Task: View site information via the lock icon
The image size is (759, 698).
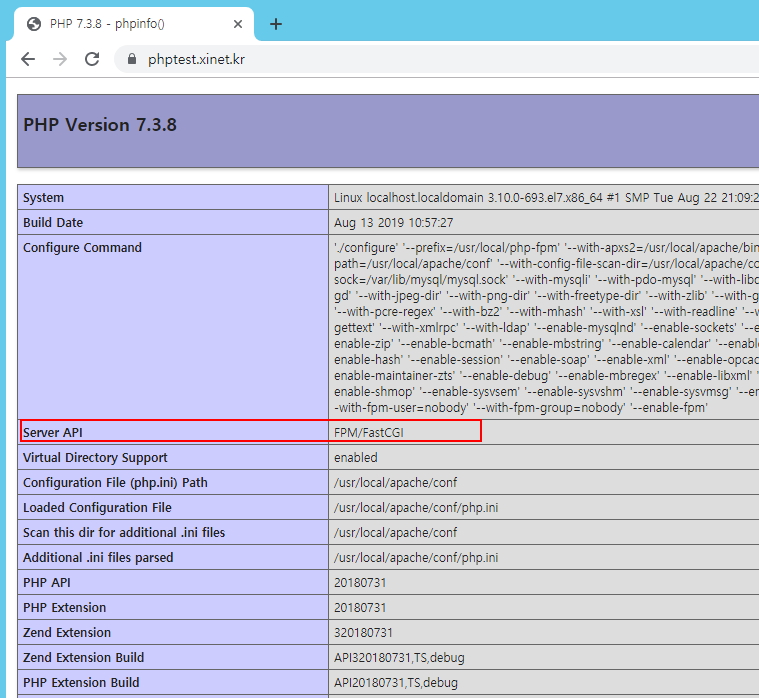Action: click(x=130, y=59)
